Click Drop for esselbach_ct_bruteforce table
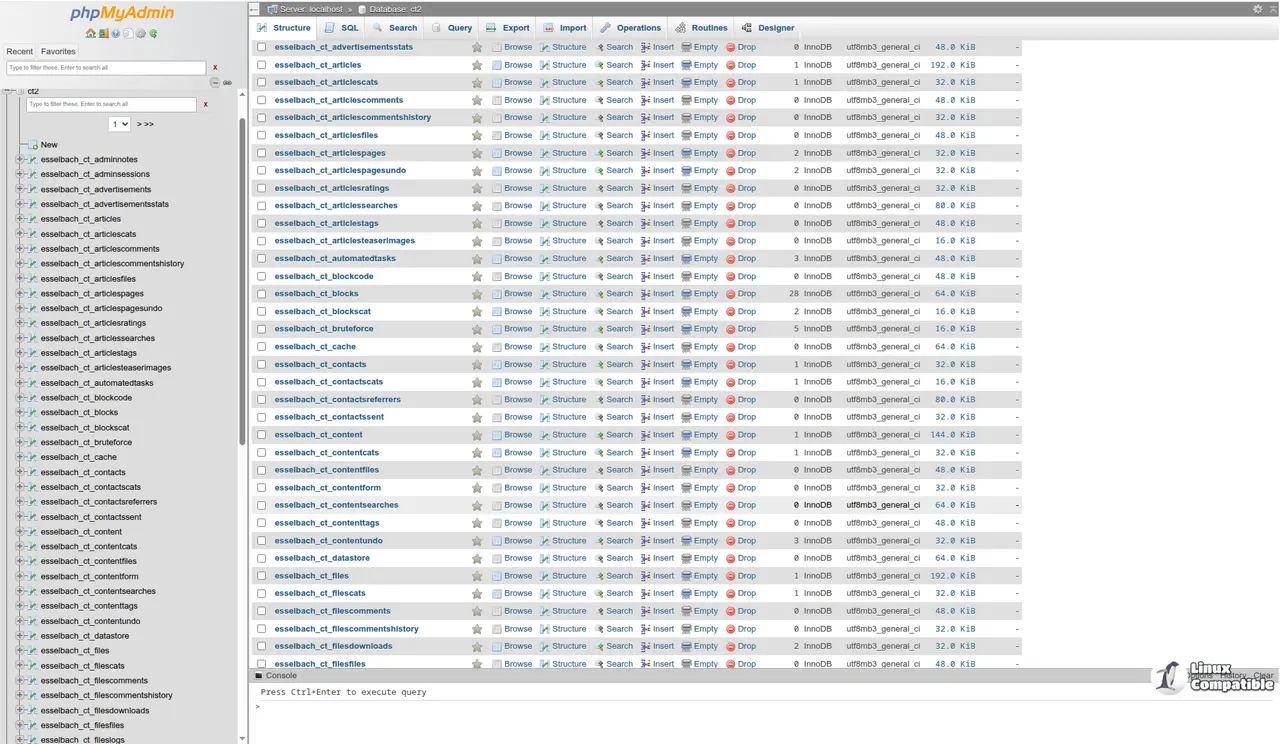 pos(741,329)
